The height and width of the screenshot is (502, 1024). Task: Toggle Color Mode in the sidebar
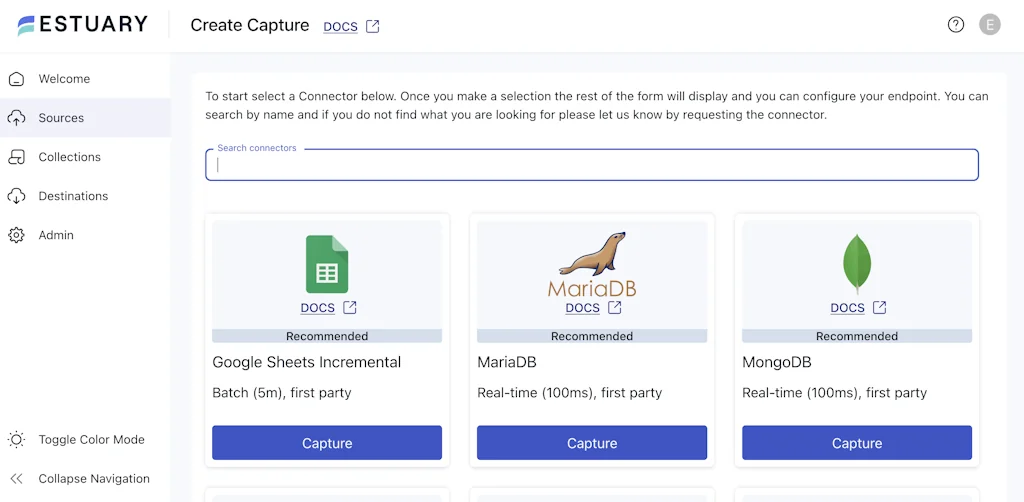91,440
